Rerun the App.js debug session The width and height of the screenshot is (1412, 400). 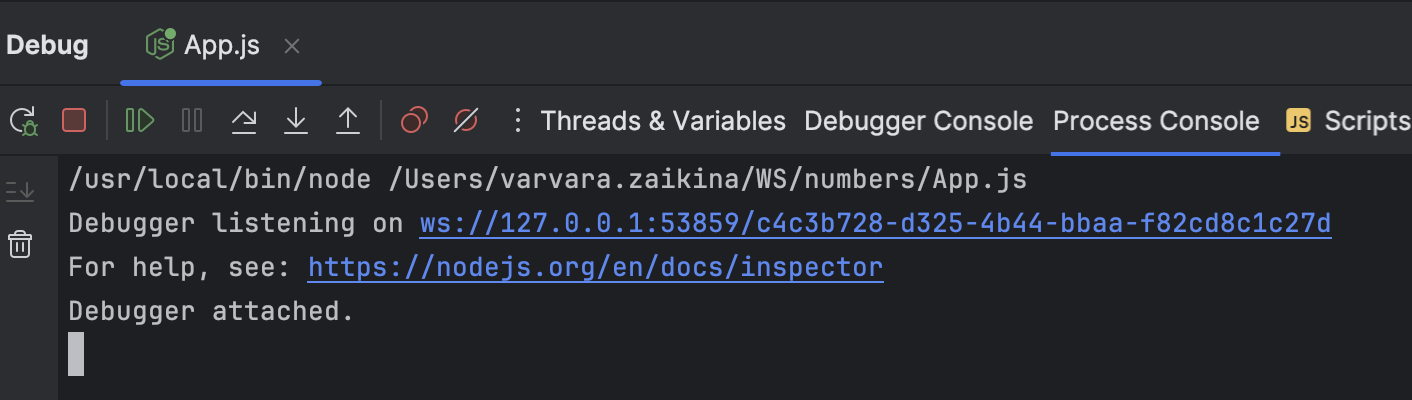[23, 122]
